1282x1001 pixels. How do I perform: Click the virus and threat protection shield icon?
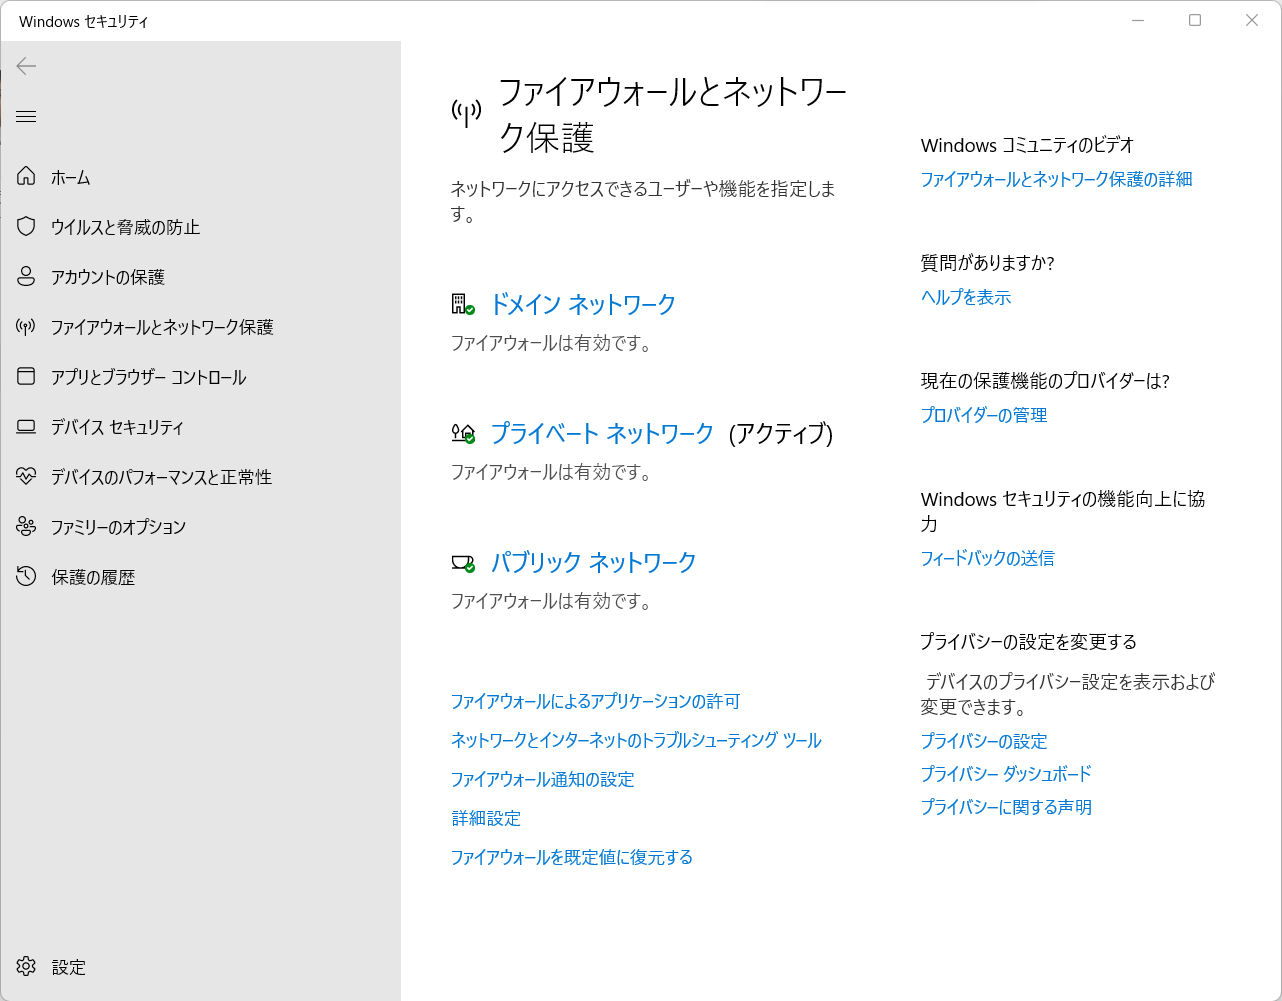tap(26, 227)
